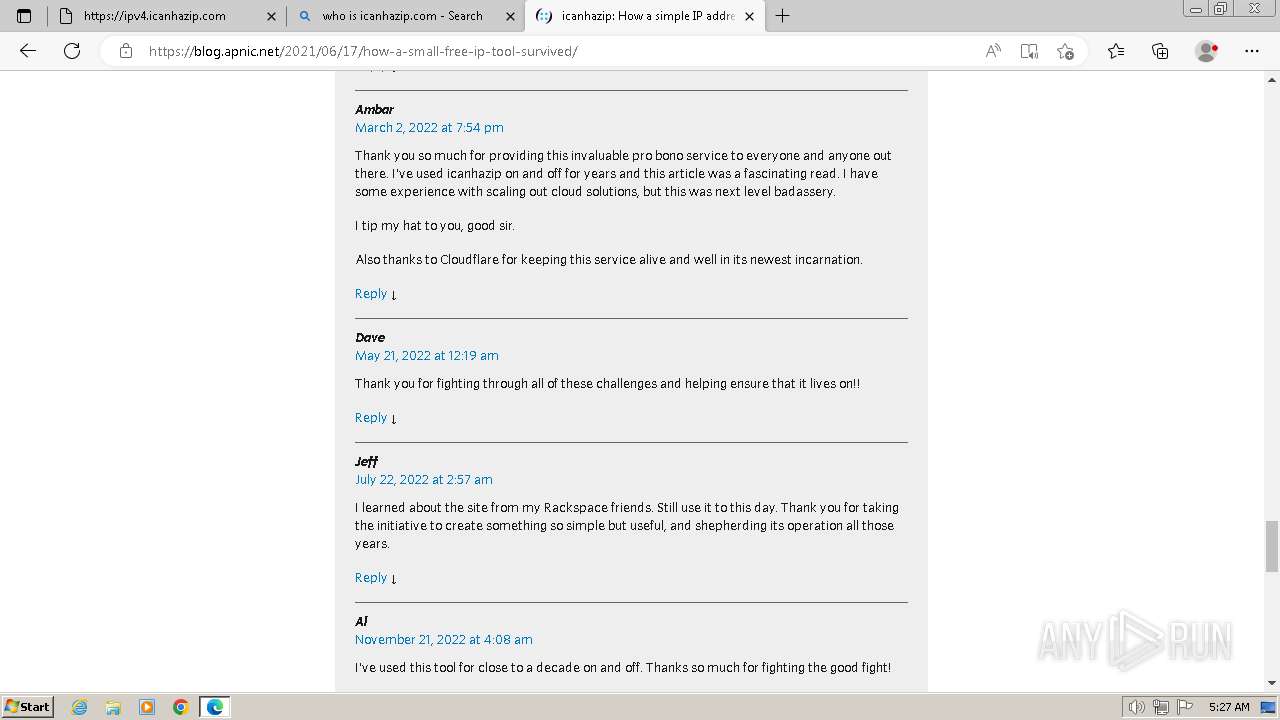Close the icanhazip article tab
This screenshot has height=720, width=1280.
click(750, 16)
